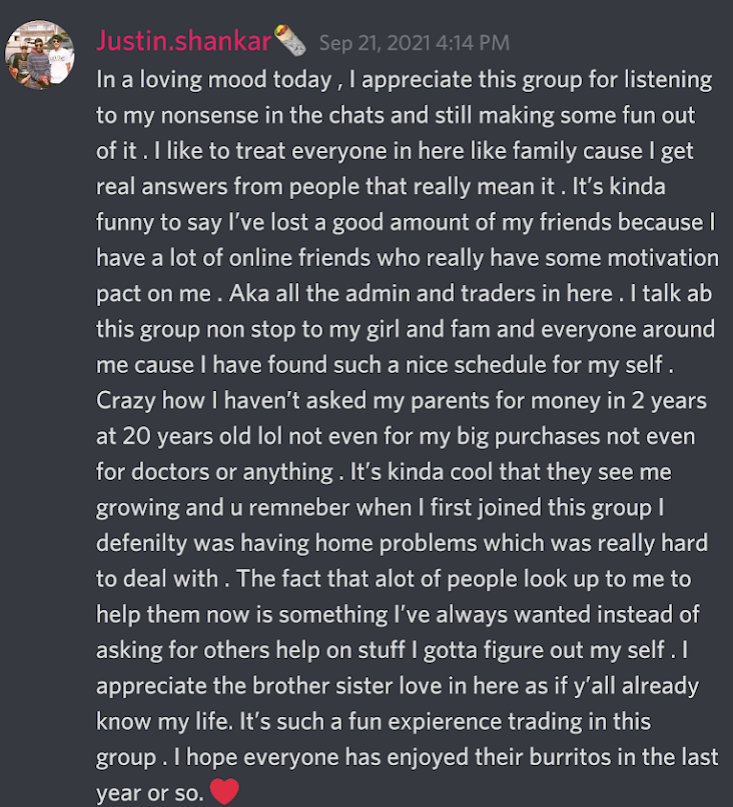This screenshot has width=733, height=807.
Task: Click the Sep 21, 2021 4:14 PM timestamp
Action: coord(414,43)
